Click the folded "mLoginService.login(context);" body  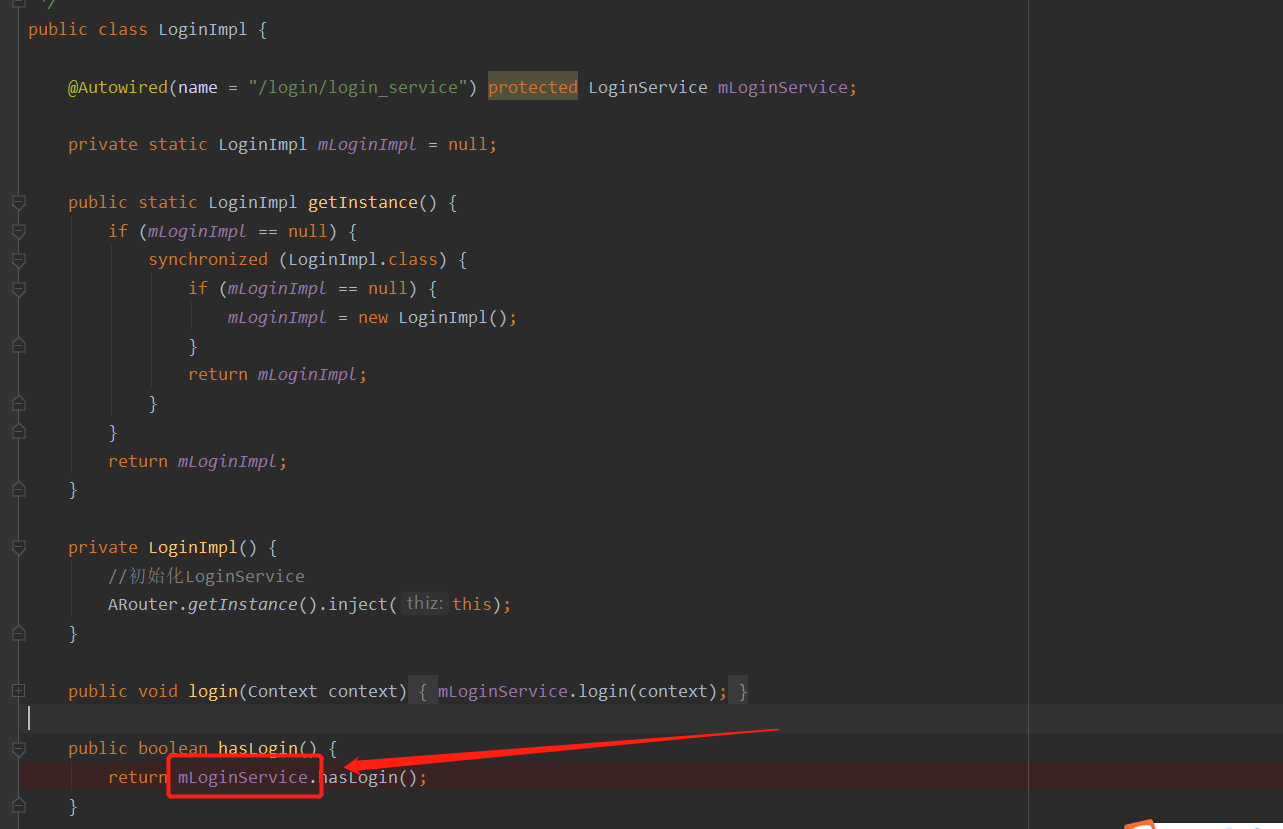tap(582, 691)
